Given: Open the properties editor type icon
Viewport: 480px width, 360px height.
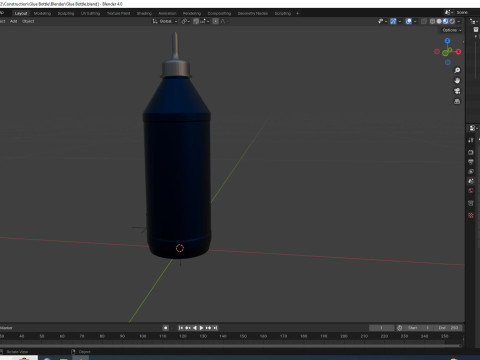Looking at the screenshot, I should (x=473, y=128).
